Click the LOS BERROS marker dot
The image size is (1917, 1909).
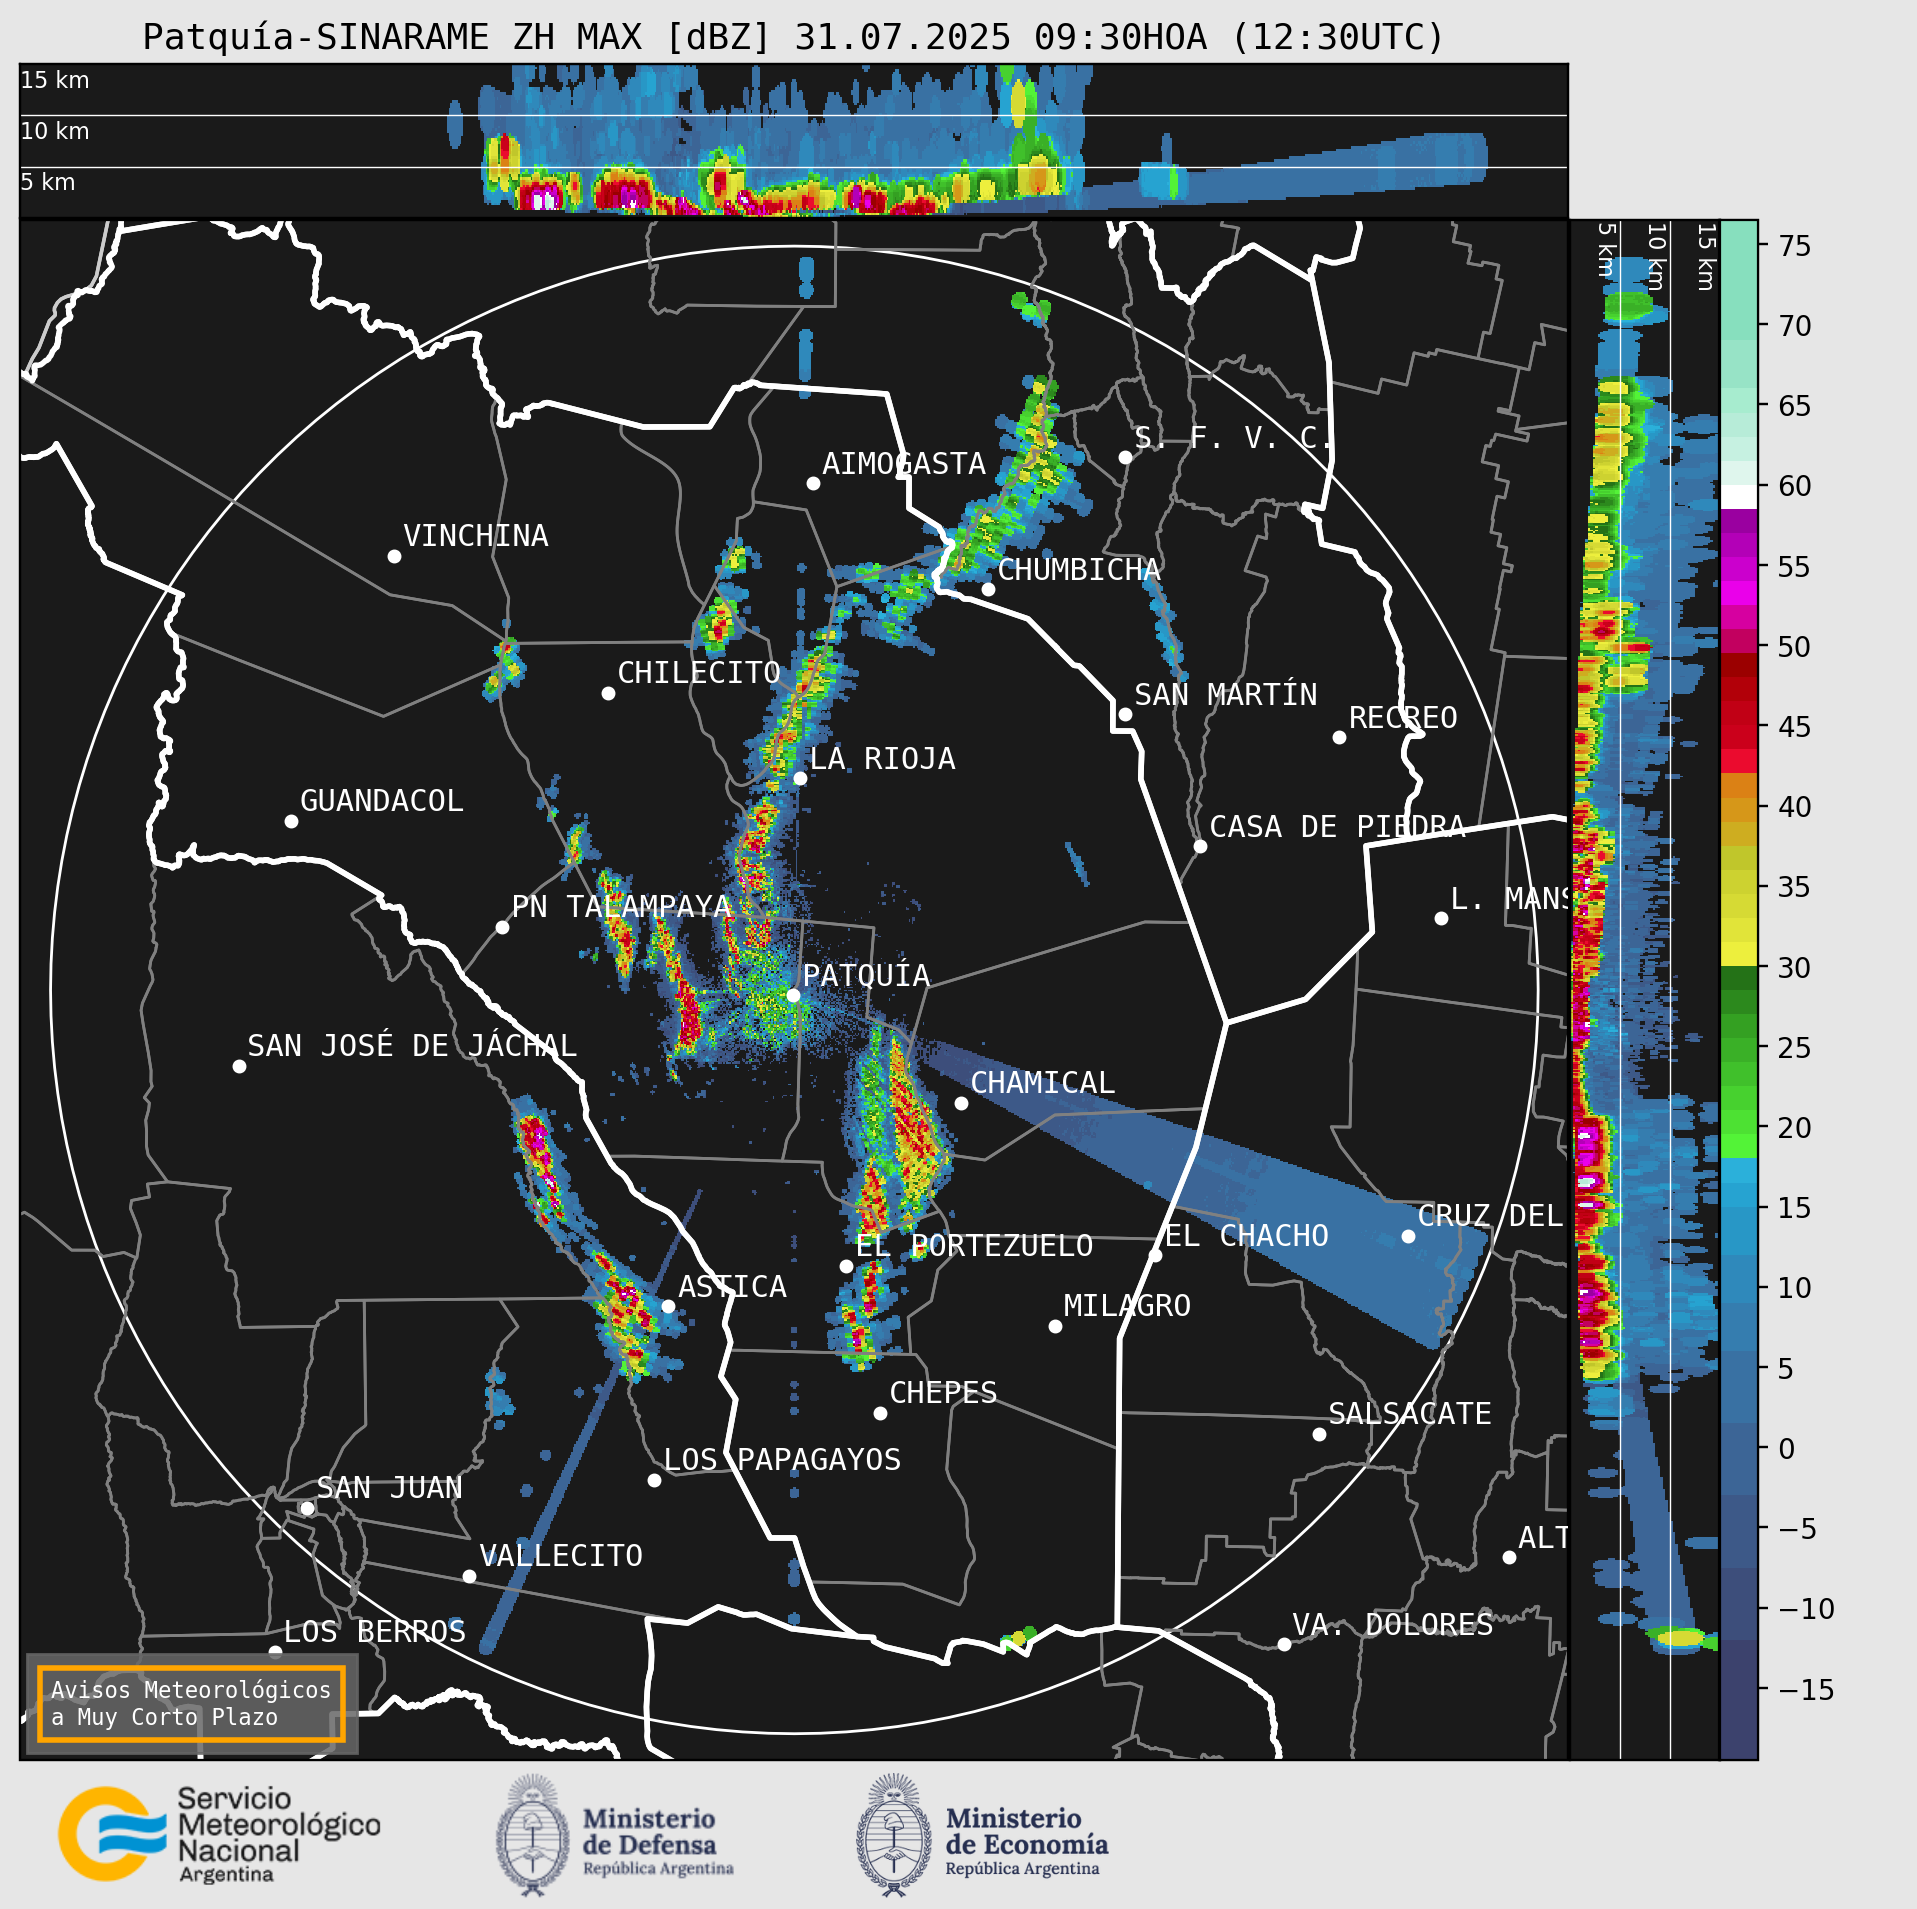(275, 1652)
